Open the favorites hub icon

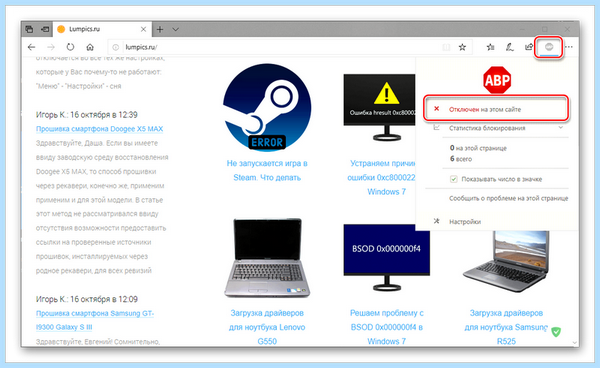(490, 47)
